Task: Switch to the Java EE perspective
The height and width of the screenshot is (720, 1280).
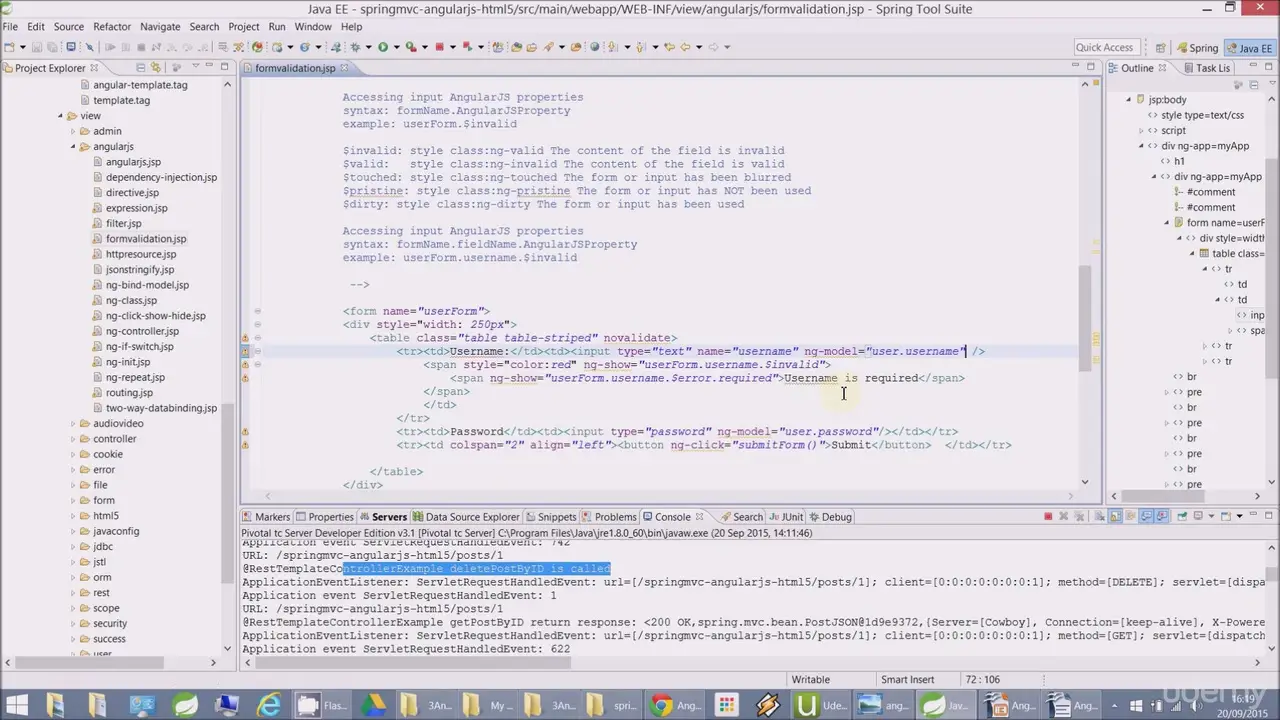Action: (x=1248, y=48)
